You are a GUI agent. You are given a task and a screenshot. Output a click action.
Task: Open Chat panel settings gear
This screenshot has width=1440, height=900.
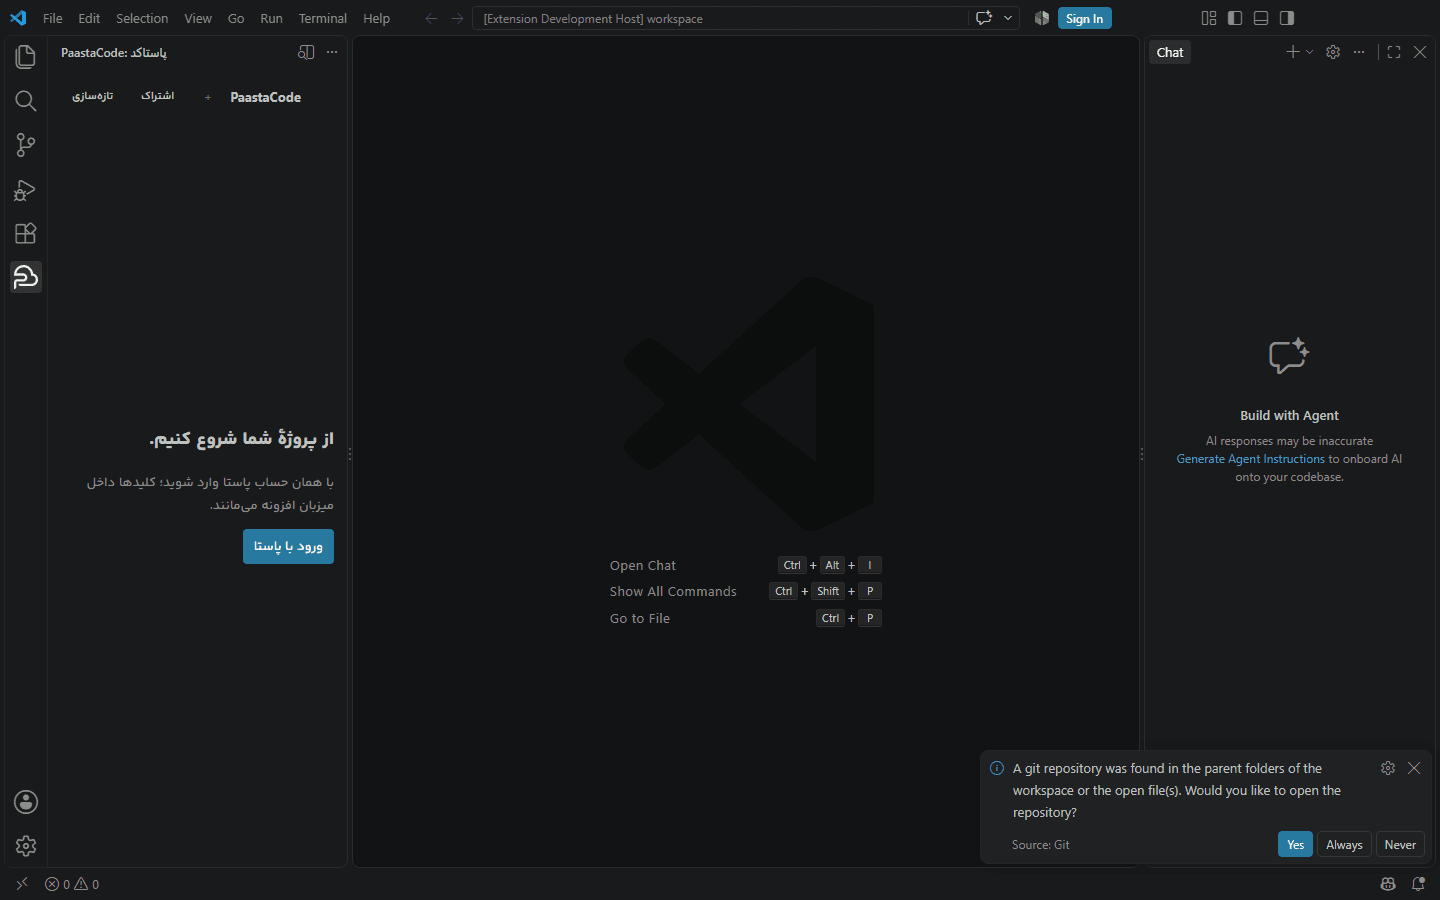click(1333, 52)
